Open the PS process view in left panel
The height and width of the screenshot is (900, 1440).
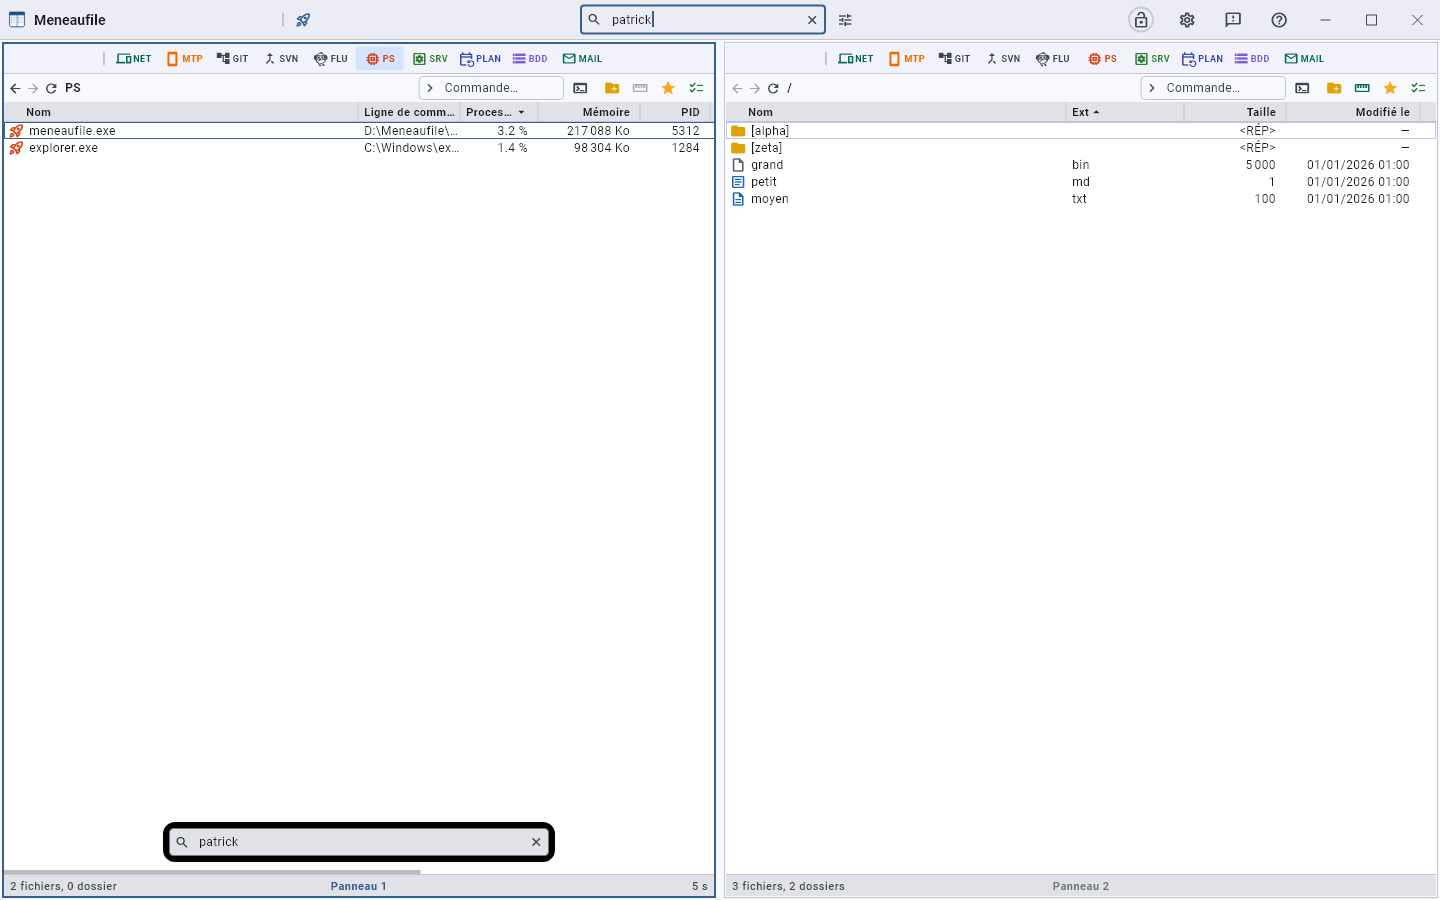[380, 59]
